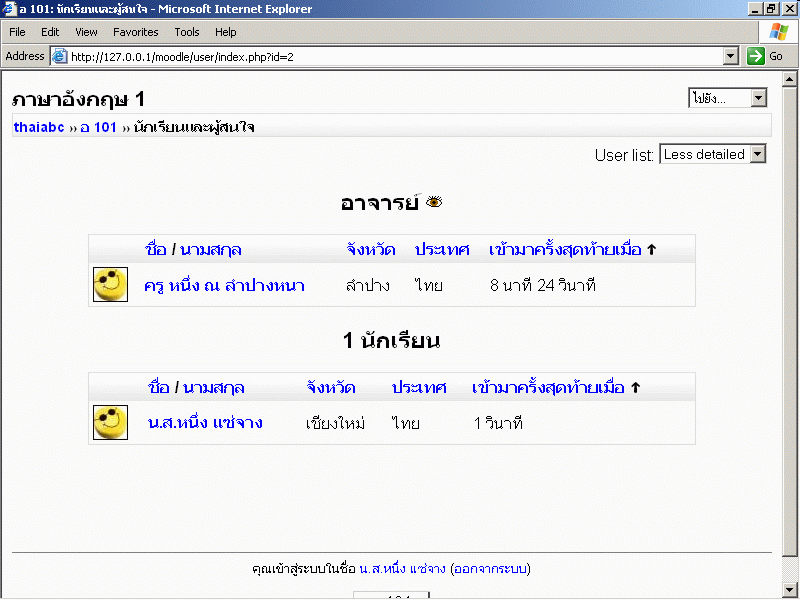
Task: Click the Windows flag logo in menu bar
Action: tap(778, 32)
